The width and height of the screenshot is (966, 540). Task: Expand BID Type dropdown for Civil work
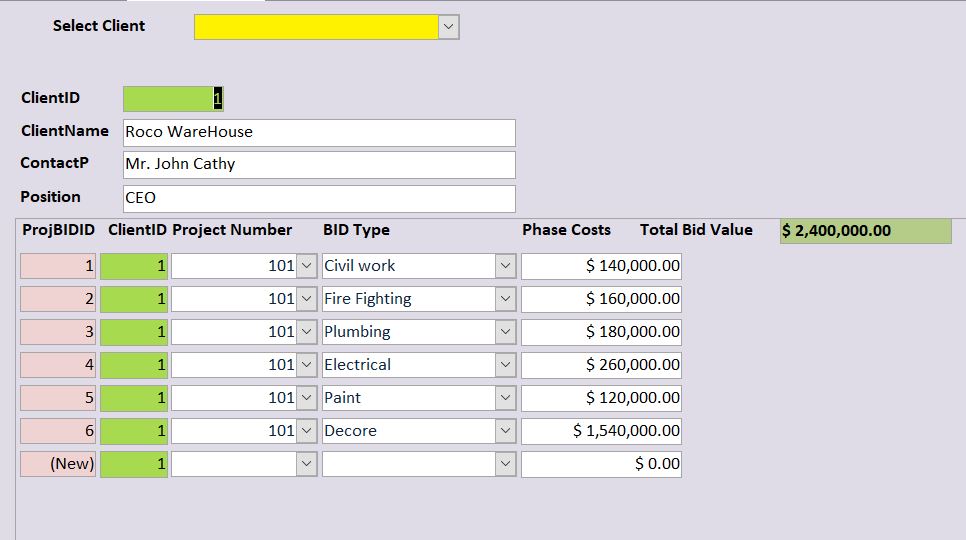pyautogui.click(x=506, y=266)
